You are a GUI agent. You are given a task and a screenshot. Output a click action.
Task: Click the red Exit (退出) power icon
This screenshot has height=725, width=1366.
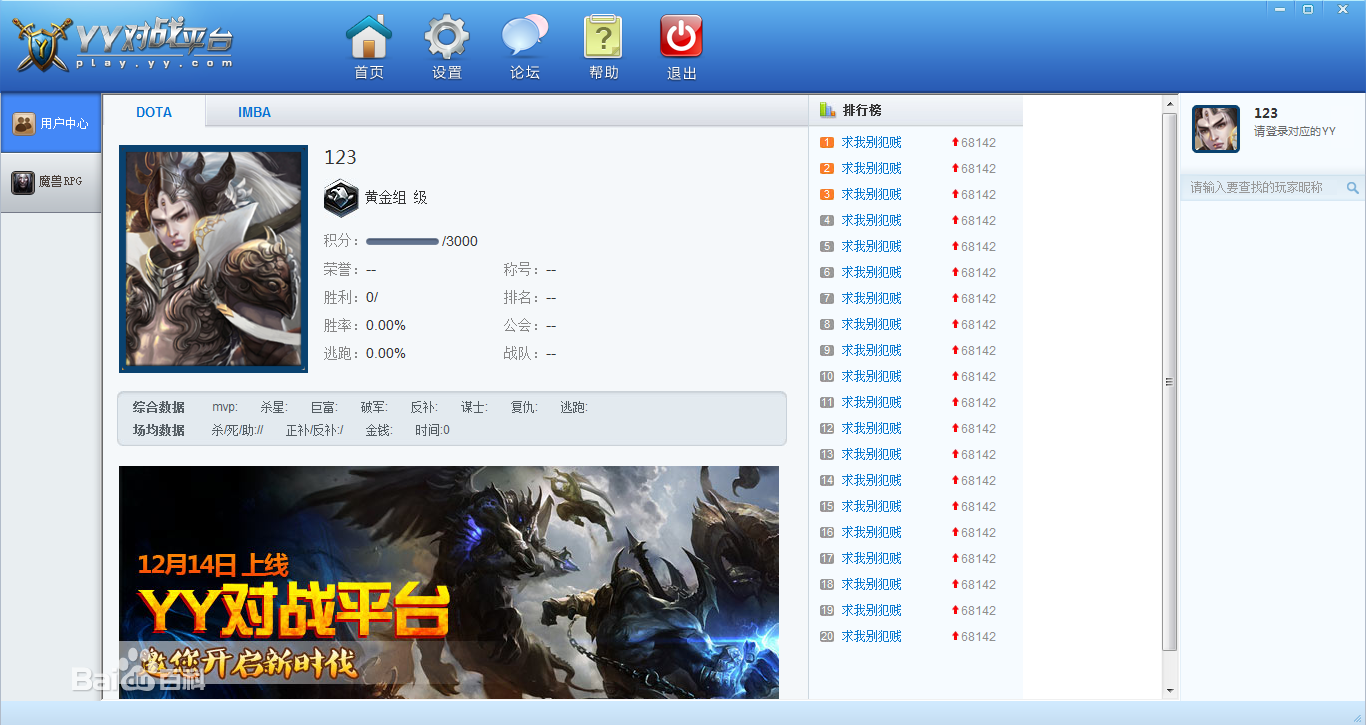coord(681,38)
